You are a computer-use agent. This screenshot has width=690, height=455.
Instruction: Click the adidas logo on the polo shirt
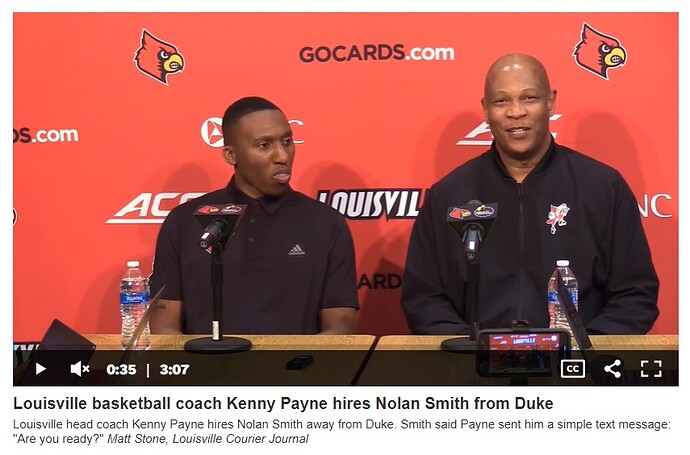tap(297, 250)
